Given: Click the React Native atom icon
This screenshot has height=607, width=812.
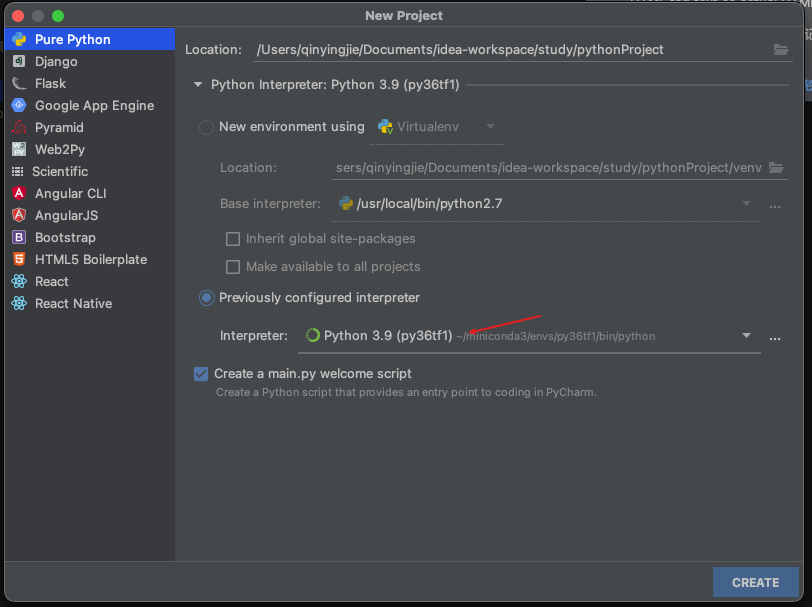Looking at the screenshot, I should pyautogui.click(x=19, y=303).
